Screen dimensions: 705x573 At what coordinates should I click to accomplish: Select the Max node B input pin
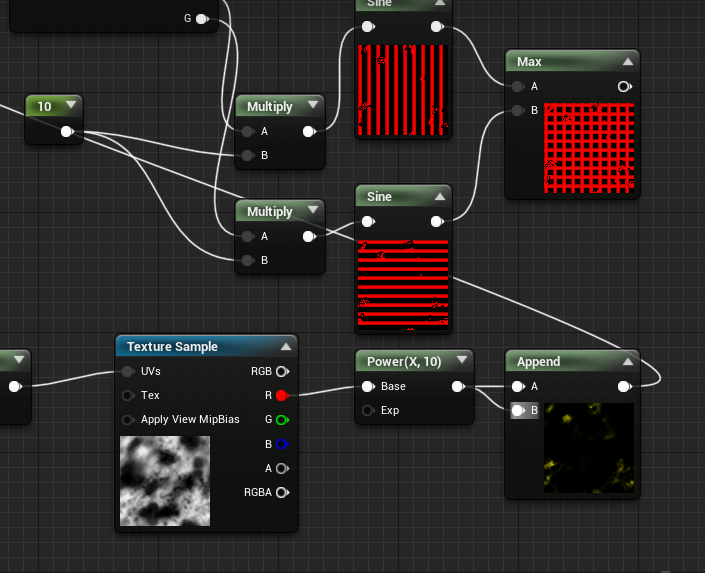coord(518,110)
